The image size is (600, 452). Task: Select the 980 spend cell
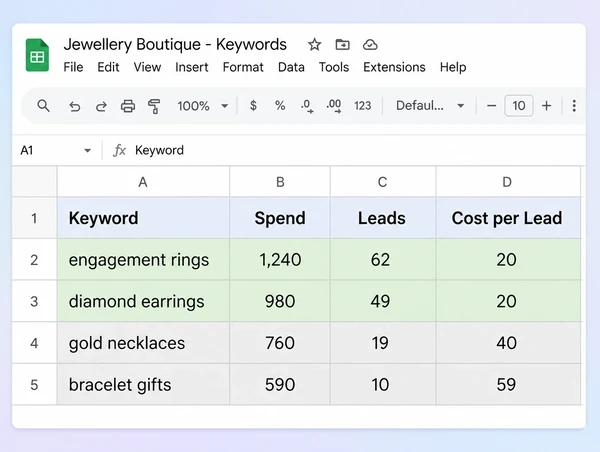[x=280, y=301]
